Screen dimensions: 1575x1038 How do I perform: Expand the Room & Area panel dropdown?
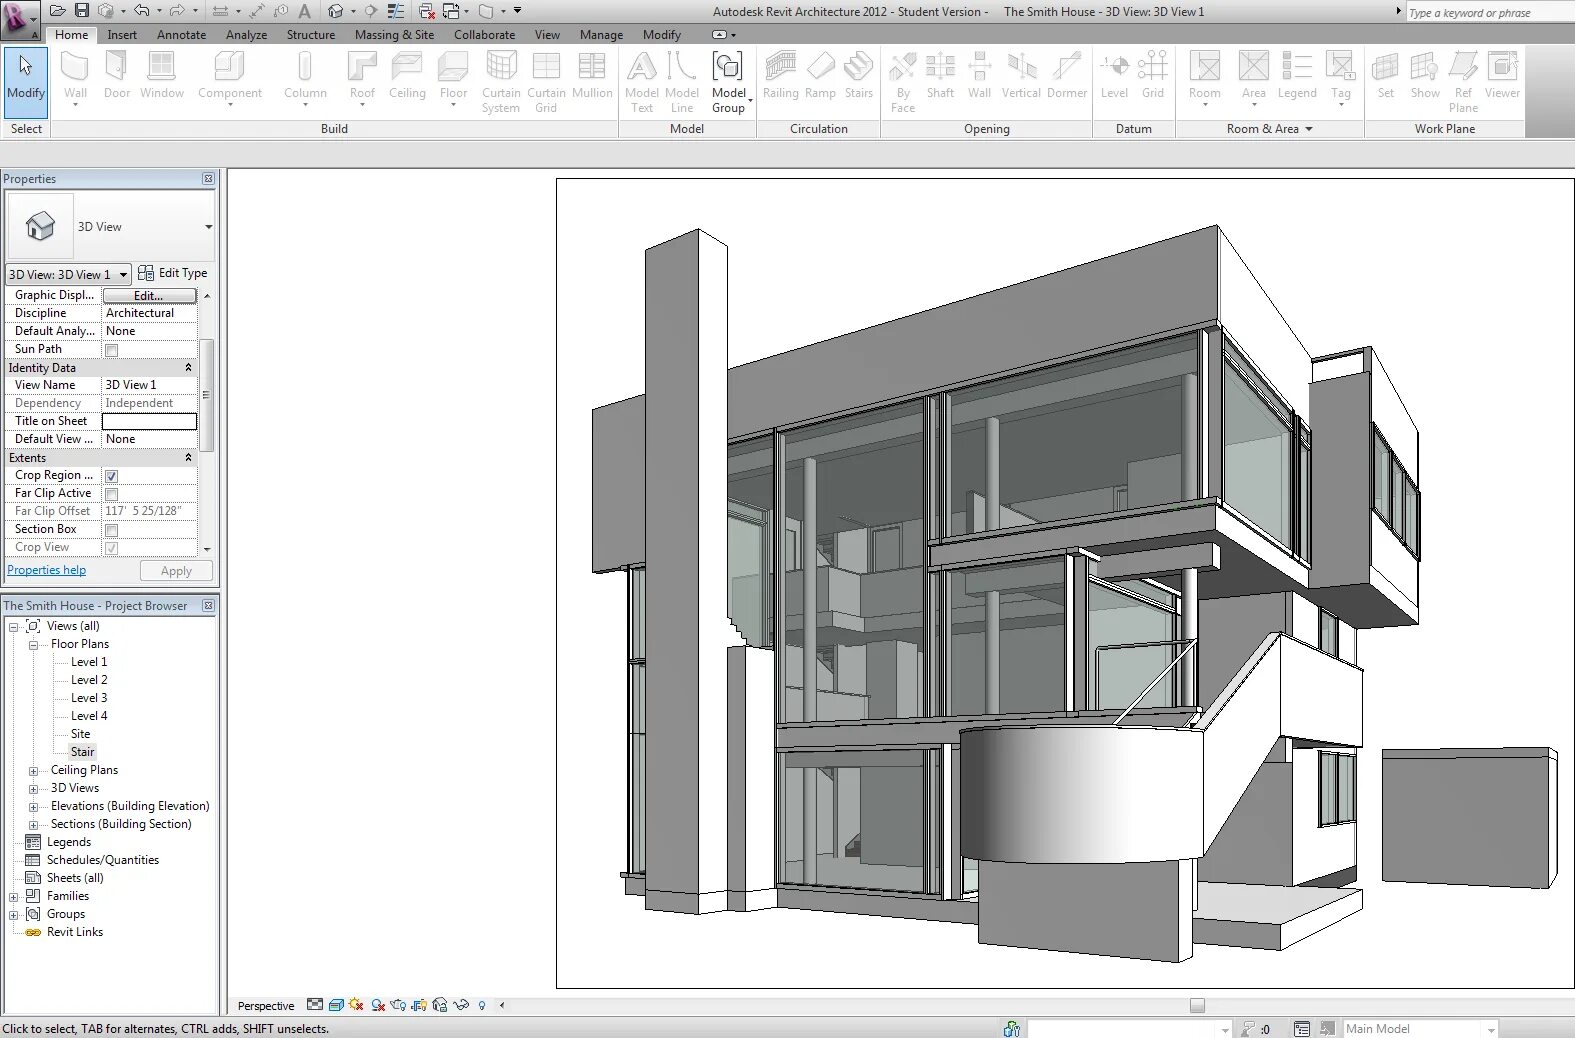coord(1308,129)
